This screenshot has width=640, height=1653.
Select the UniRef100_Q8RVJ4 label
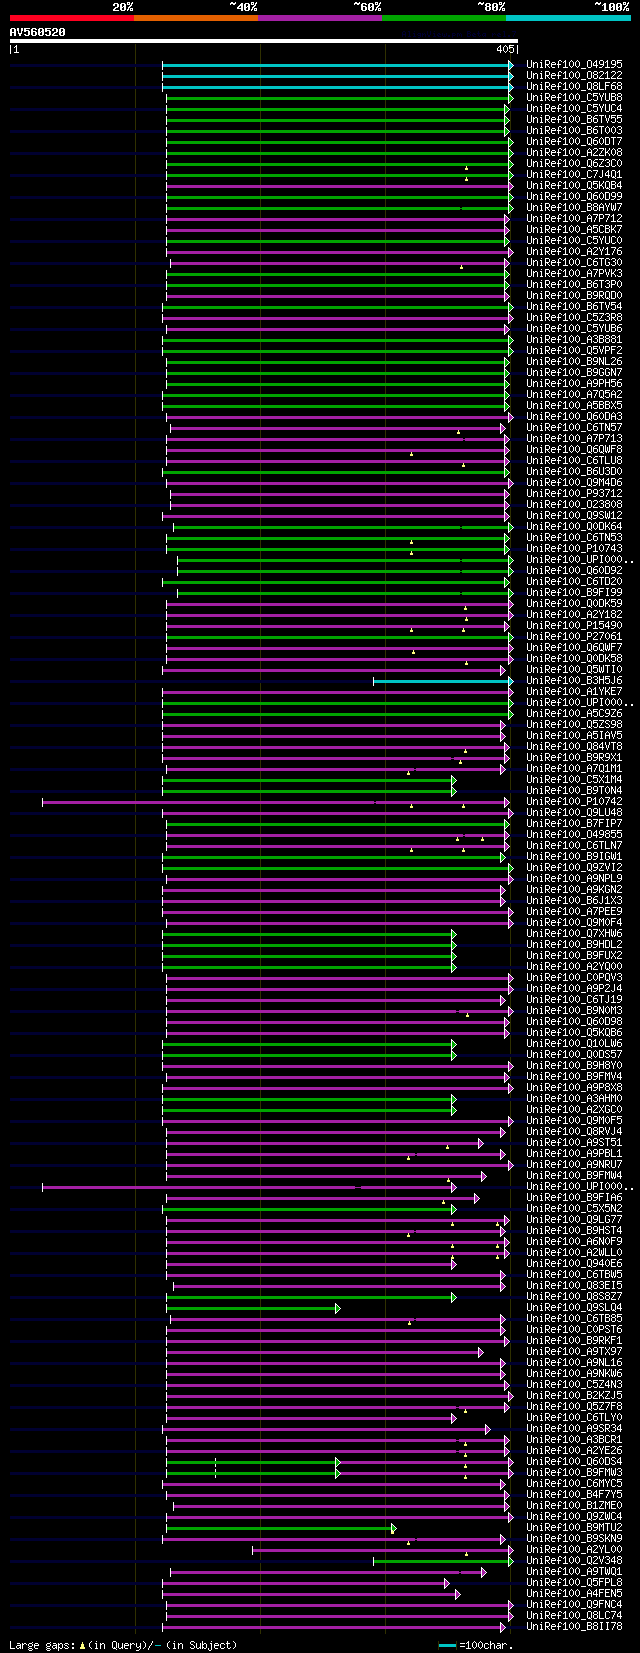(574, 1132)
